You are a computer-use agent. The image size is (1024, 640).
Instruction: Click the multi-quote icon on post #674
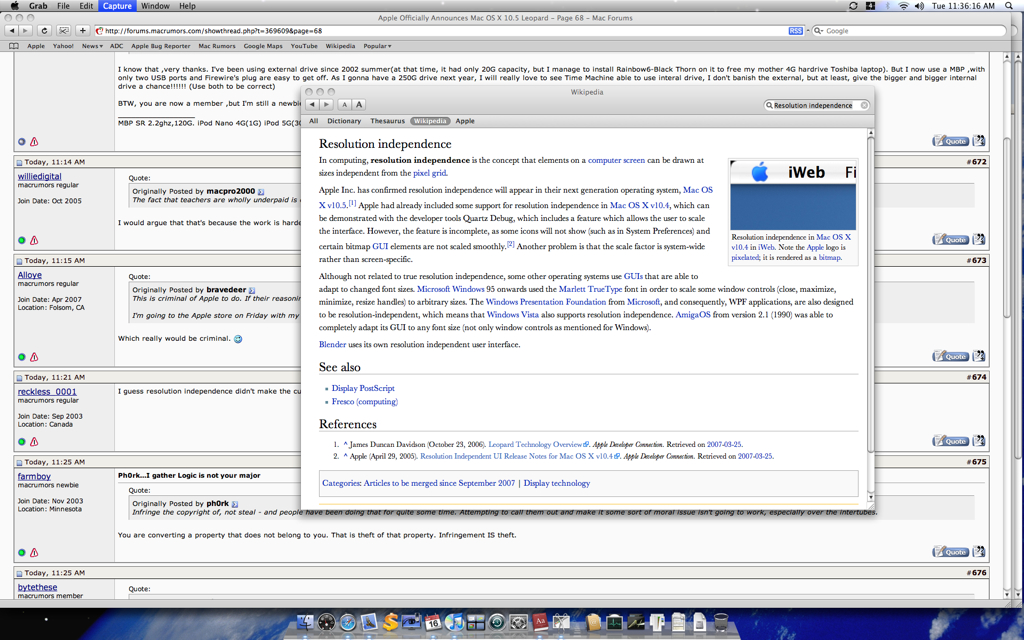(978, 441)
